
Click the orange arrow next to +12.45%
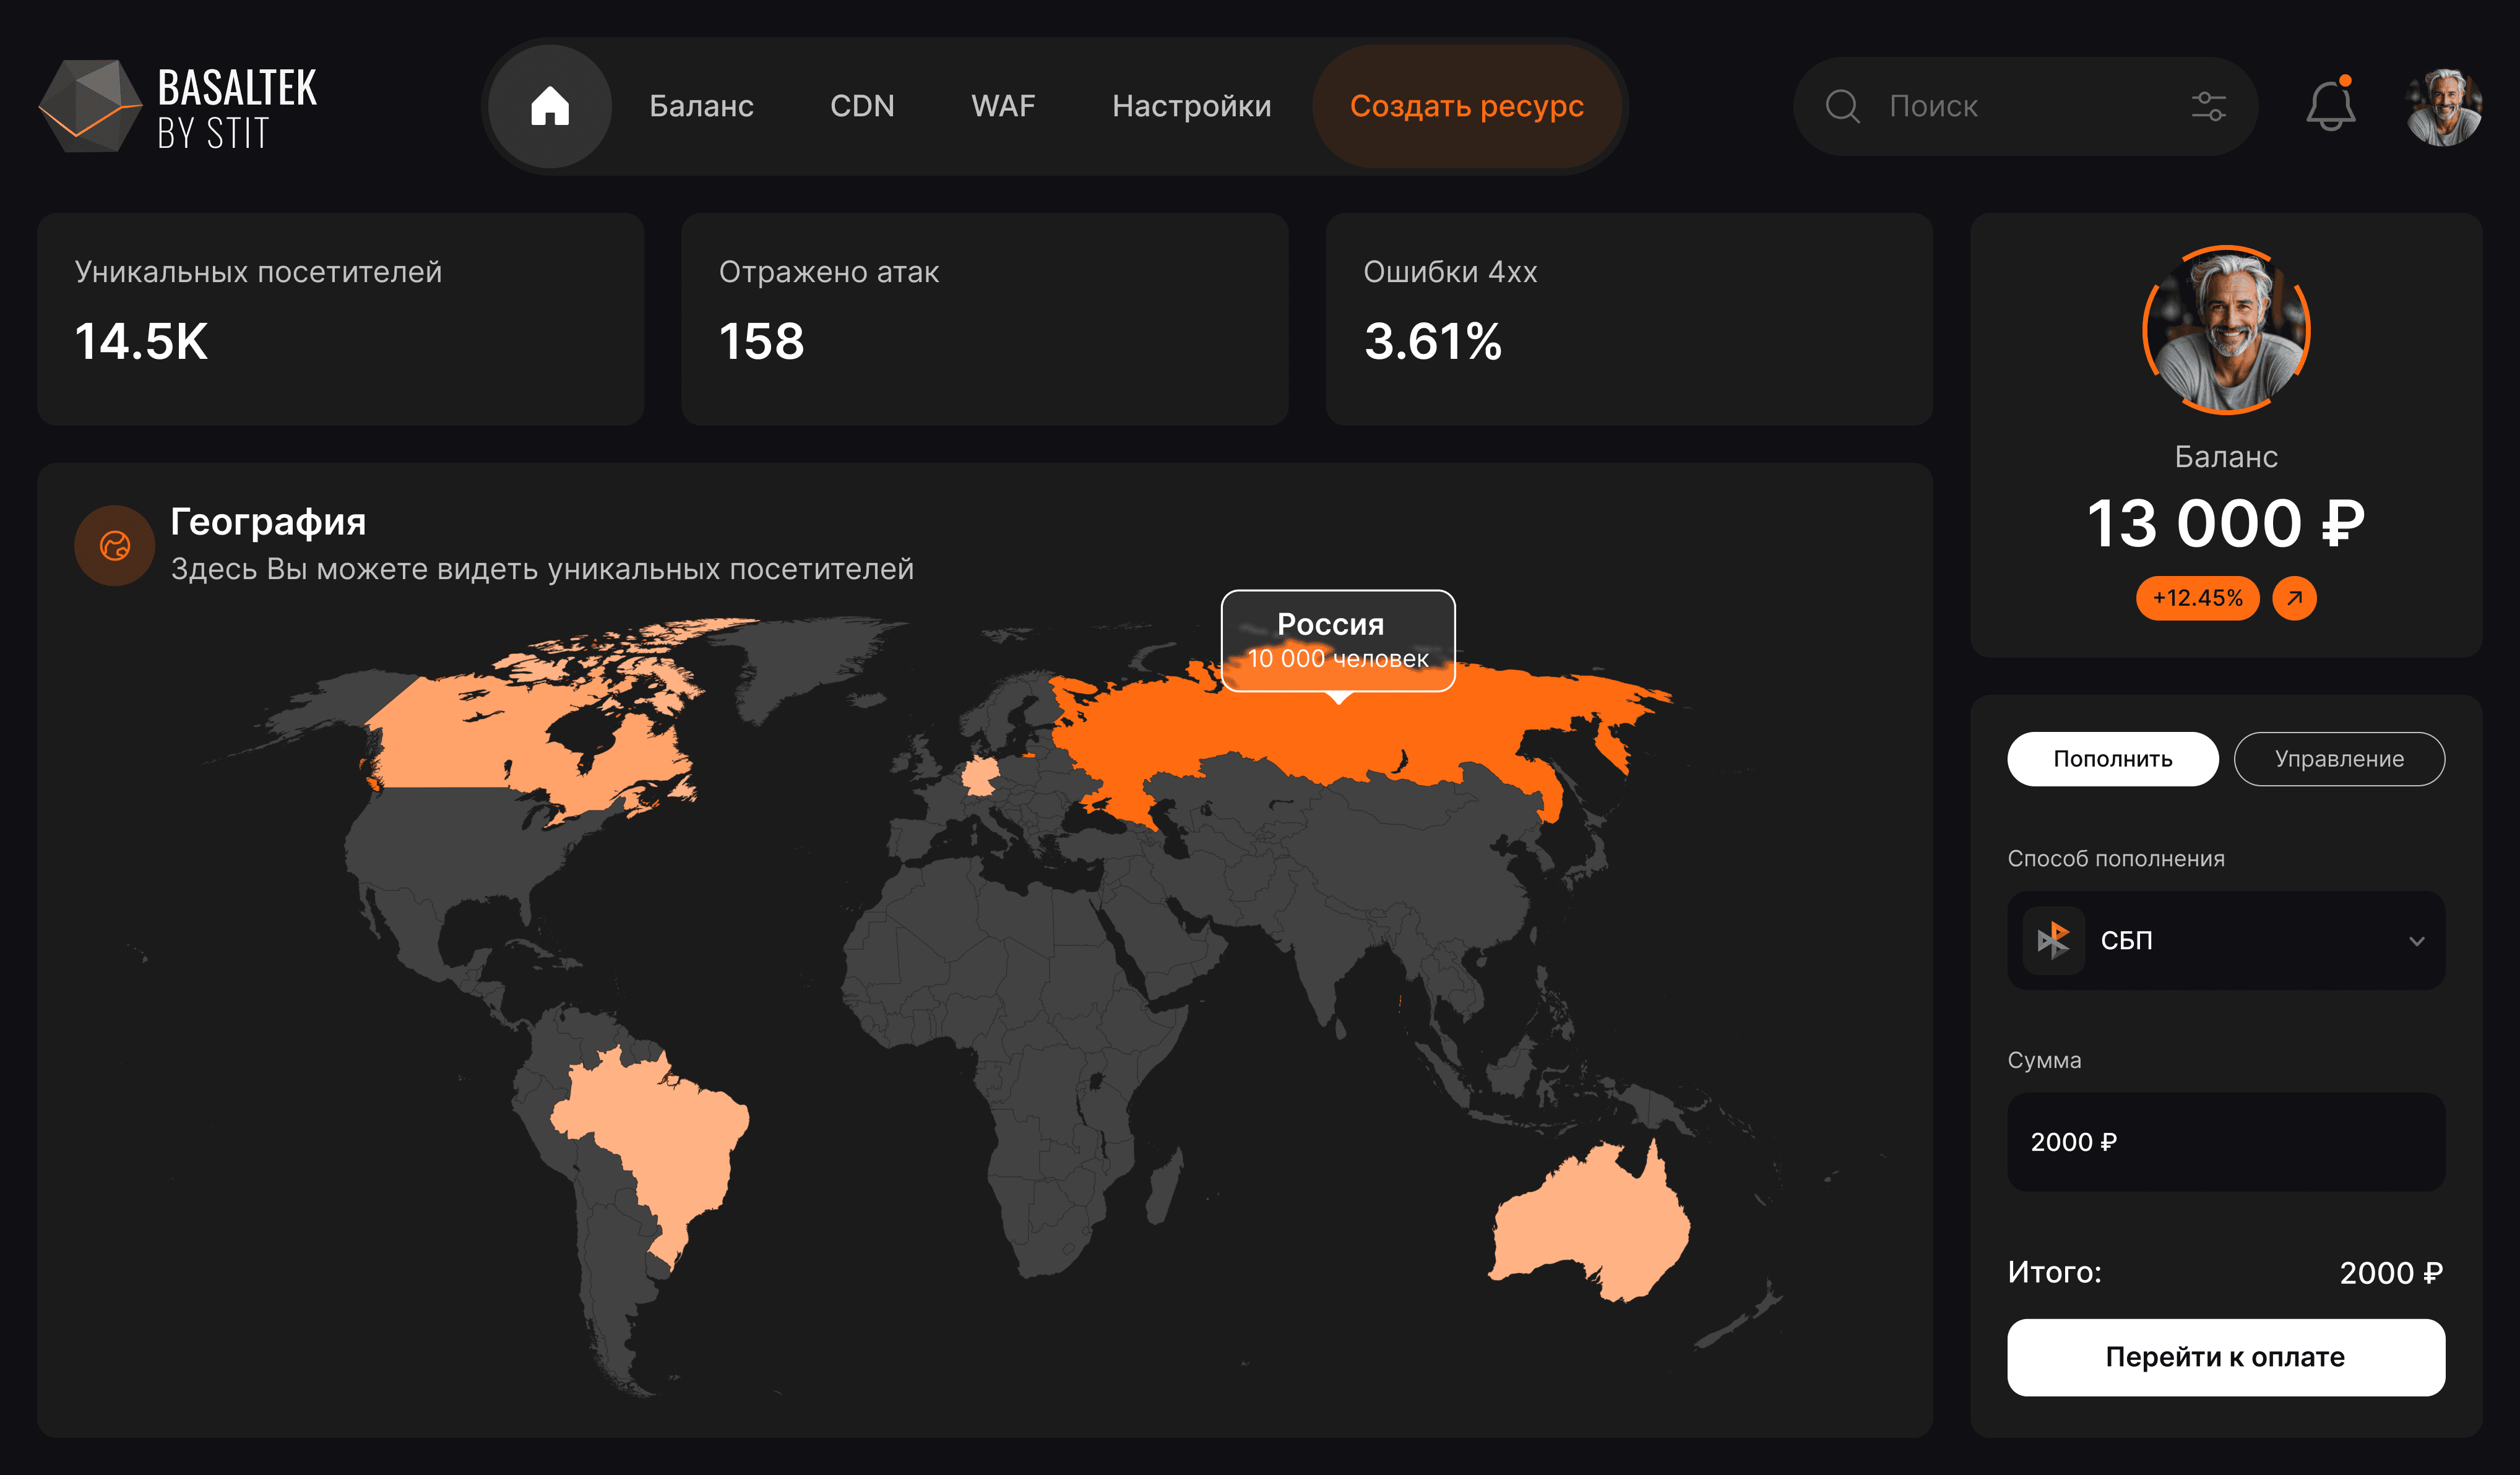tap(2294, 598)
